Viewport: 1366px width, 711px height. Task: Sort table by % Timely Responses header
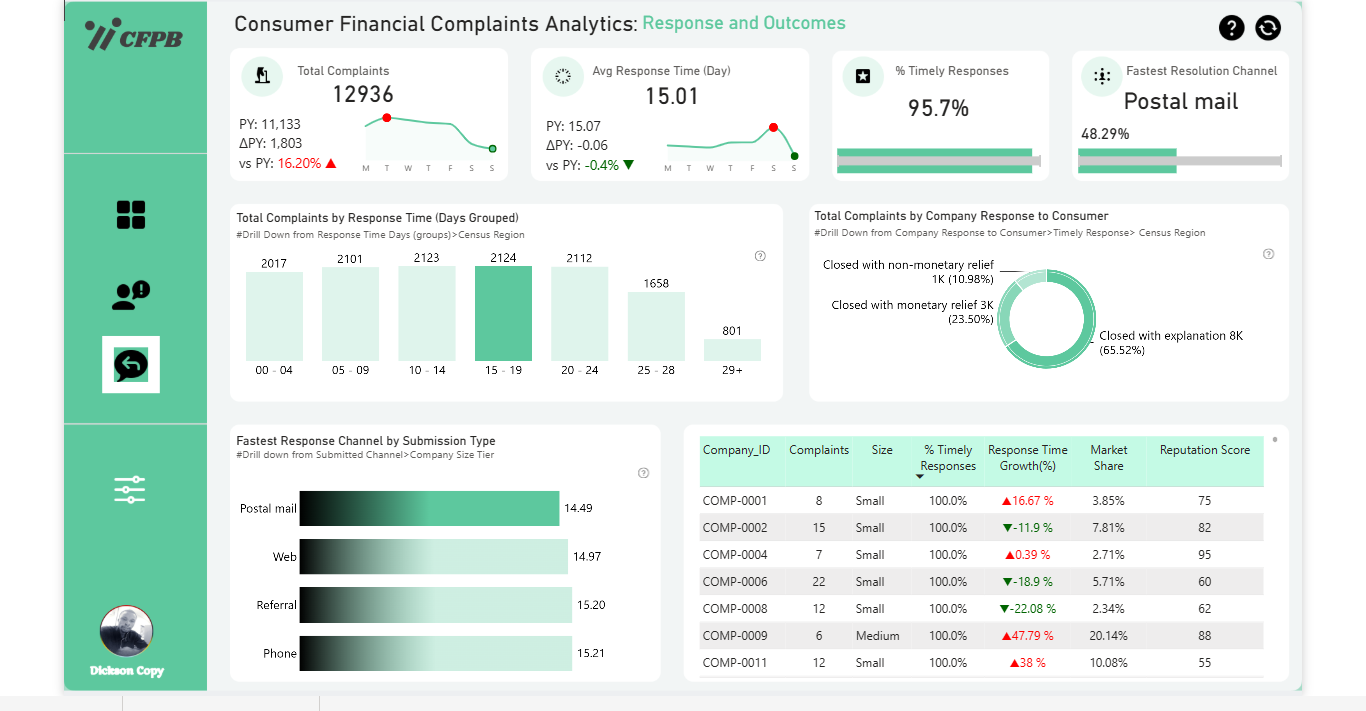coord(948,458)
